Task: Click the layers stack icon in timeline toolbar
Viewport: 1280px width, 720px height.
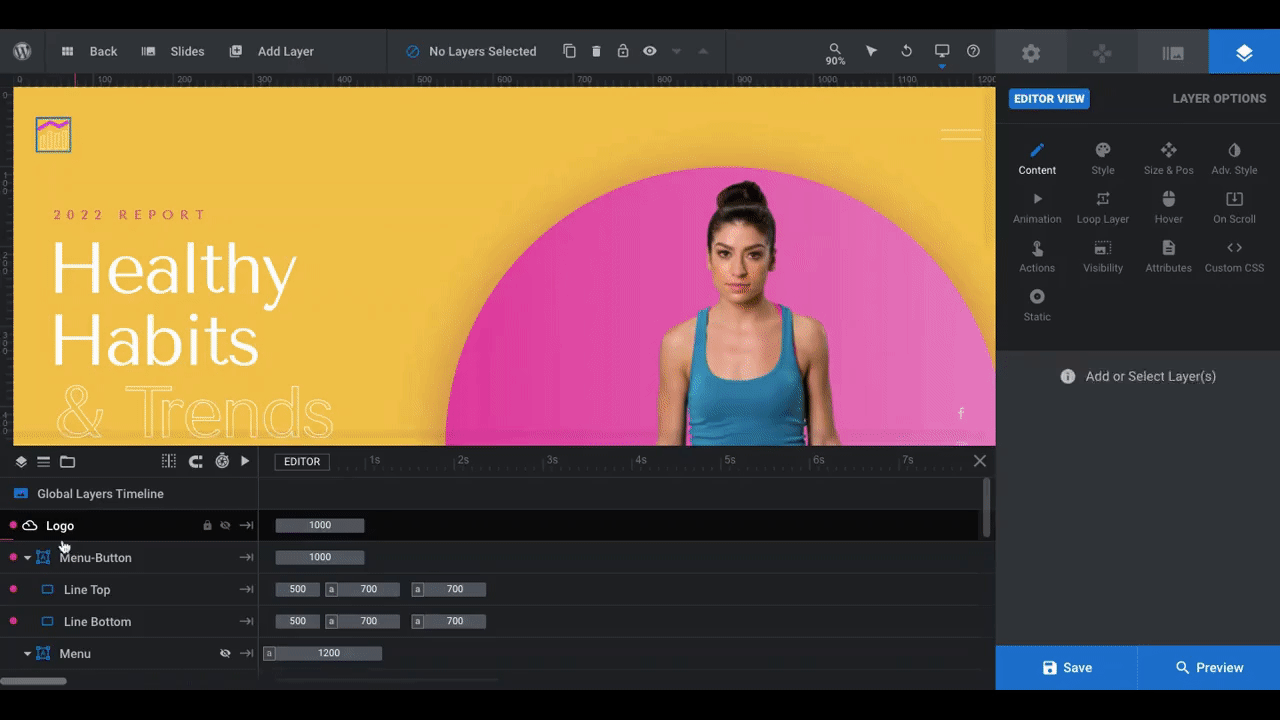Action: 21,462
